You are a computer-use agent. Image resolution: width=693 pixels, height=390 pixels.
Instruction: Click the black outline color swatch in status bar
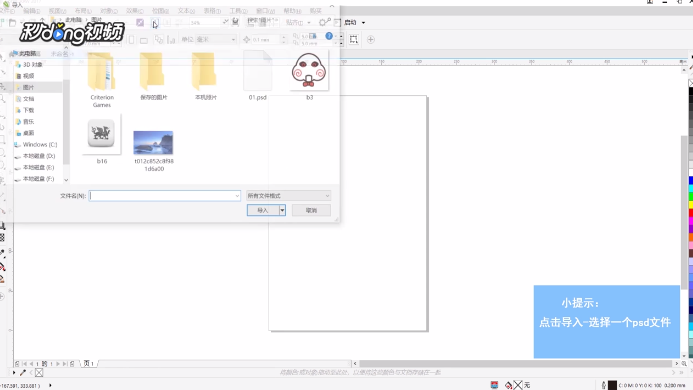point(612,386)
